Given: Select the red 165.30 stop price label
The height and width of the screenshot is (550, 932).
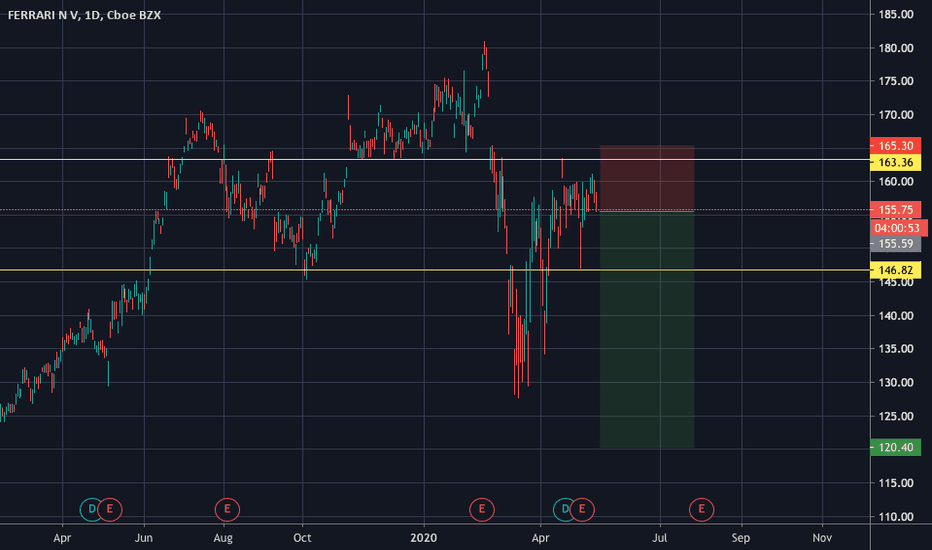Looking at the screenshot, I should coord(895,146).
